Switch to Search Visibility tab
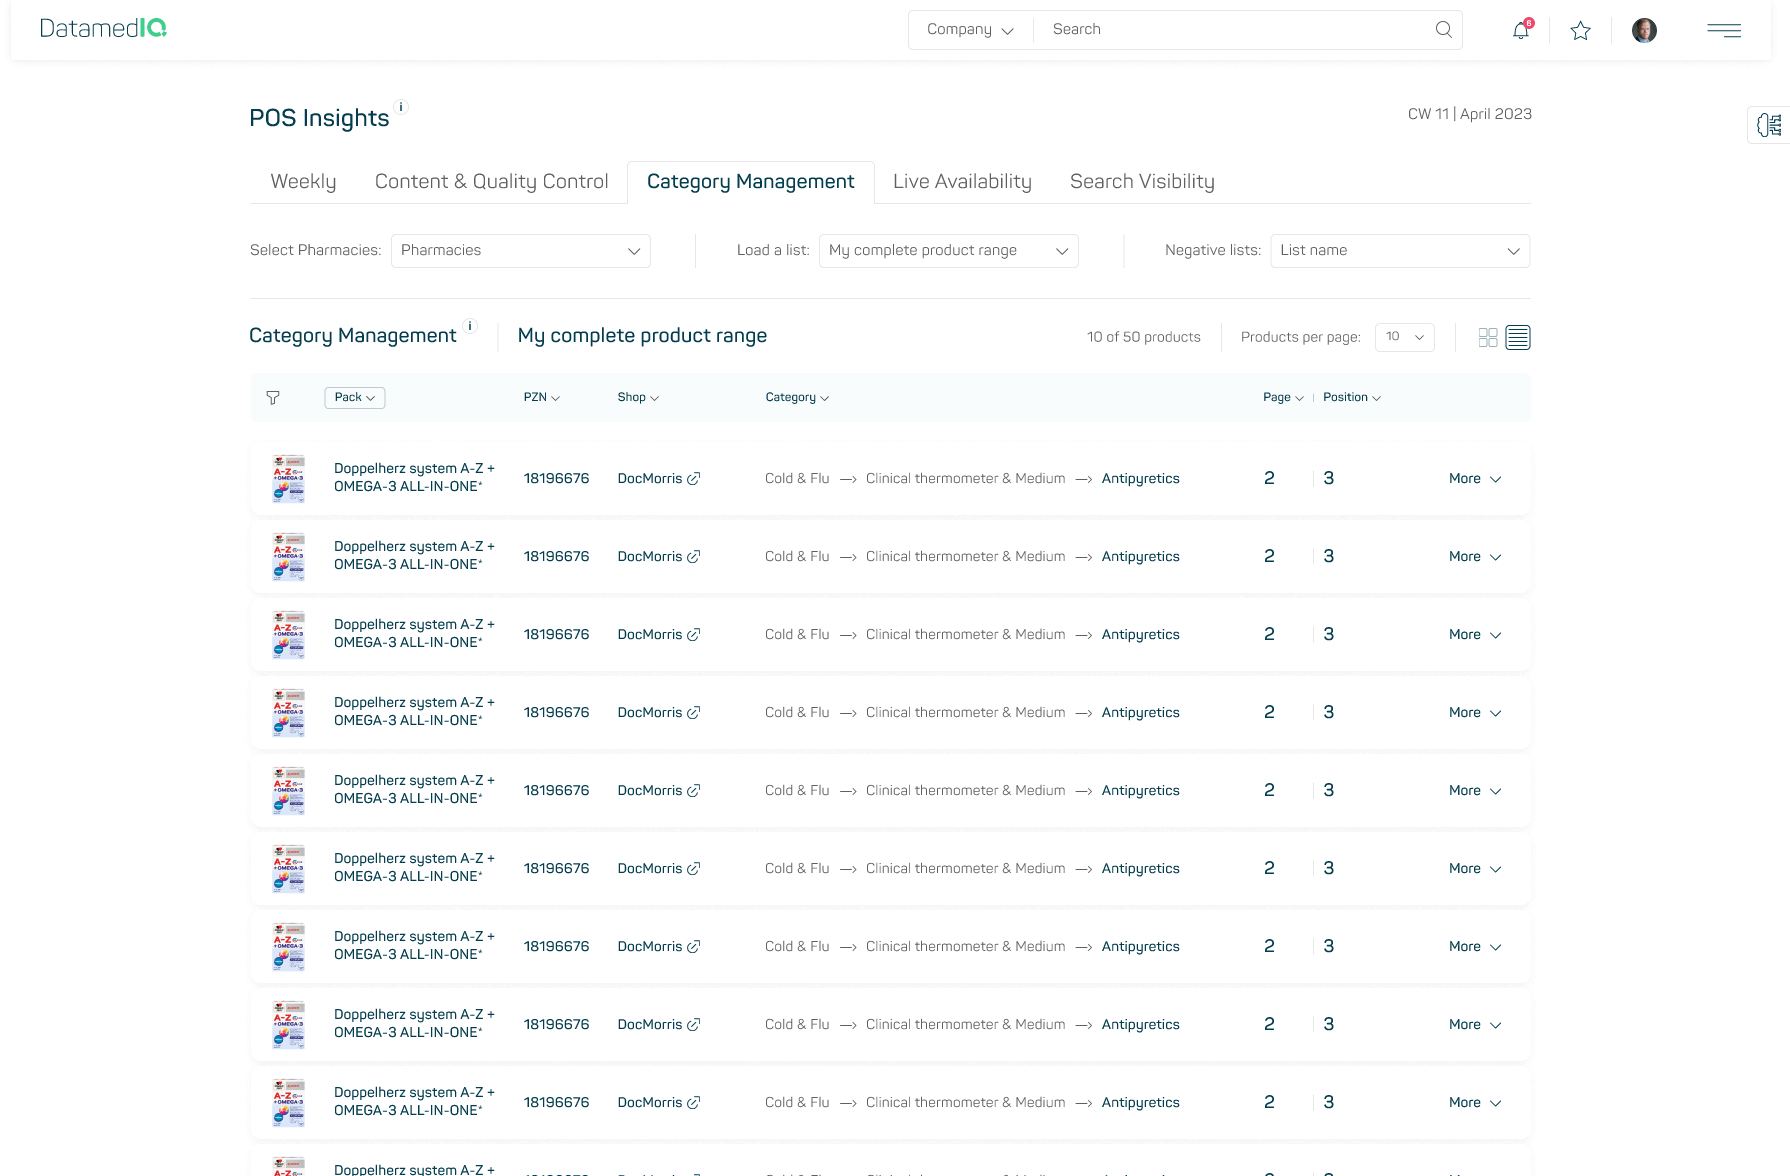This screenshot has width=1790, height=1176. (x=1142, y=182)
